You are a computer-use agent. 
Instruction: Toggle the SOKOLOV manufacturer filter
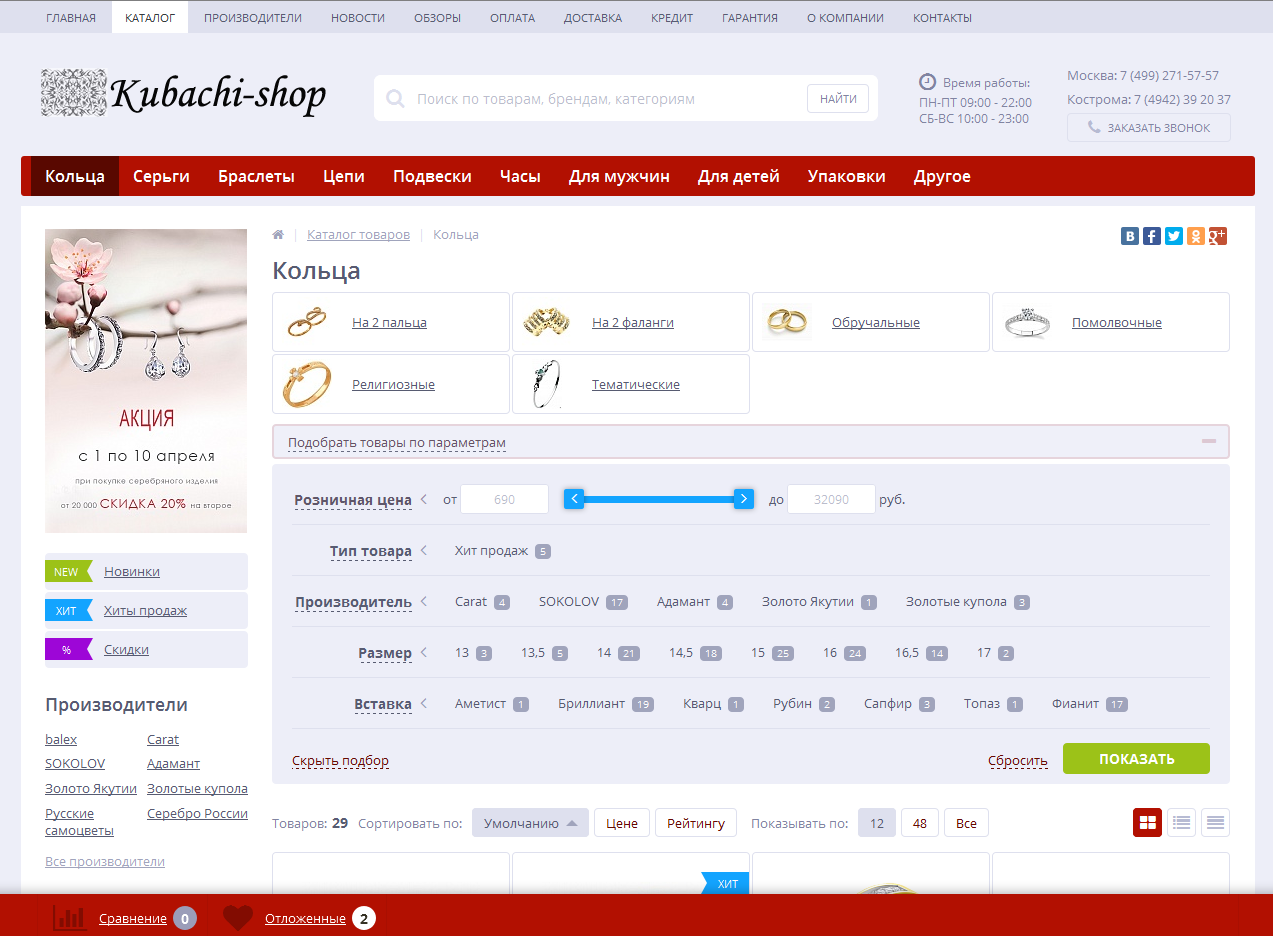pyautogui.click(x=569, y=602)
